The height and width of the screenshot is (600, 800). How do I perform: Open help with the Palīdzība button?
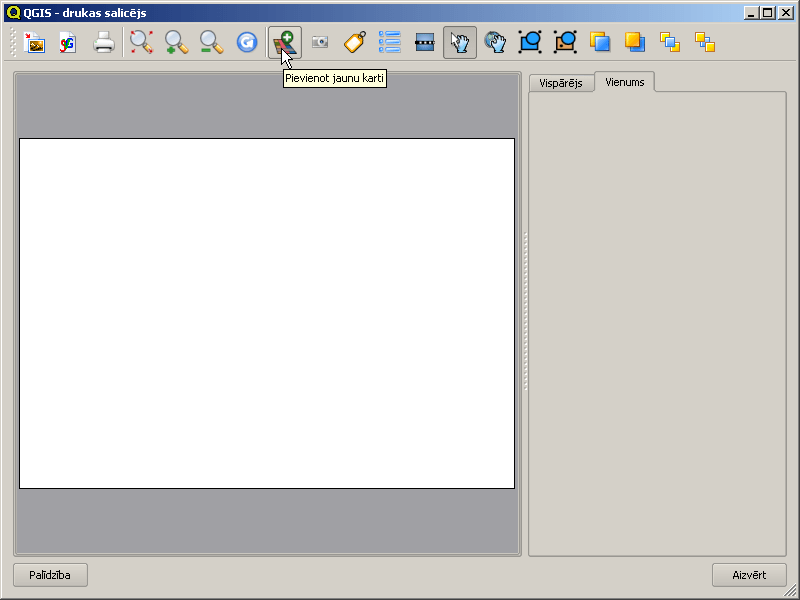click(x=50, y=575)
